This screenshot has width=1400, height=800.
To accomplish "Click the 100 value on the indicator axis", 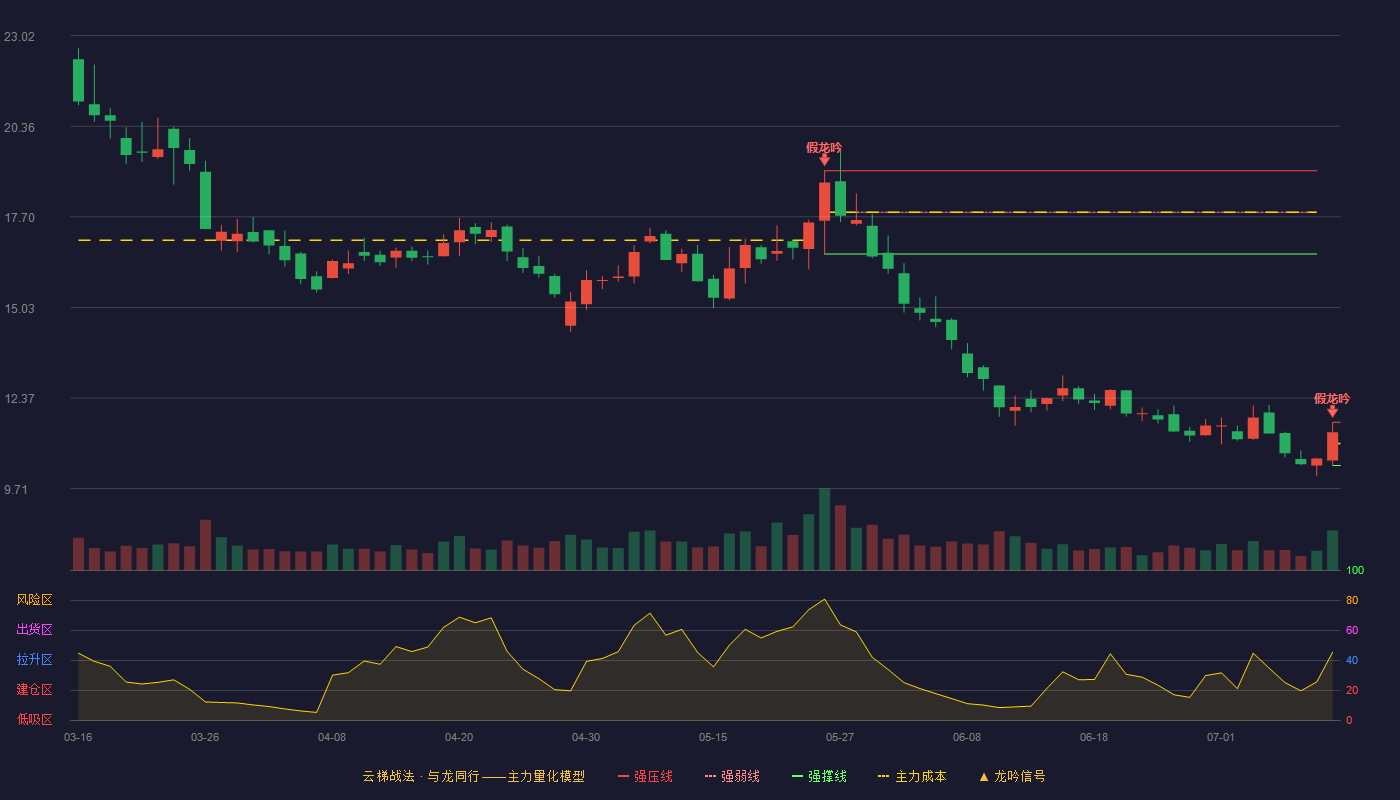I will pos(1355,570).
